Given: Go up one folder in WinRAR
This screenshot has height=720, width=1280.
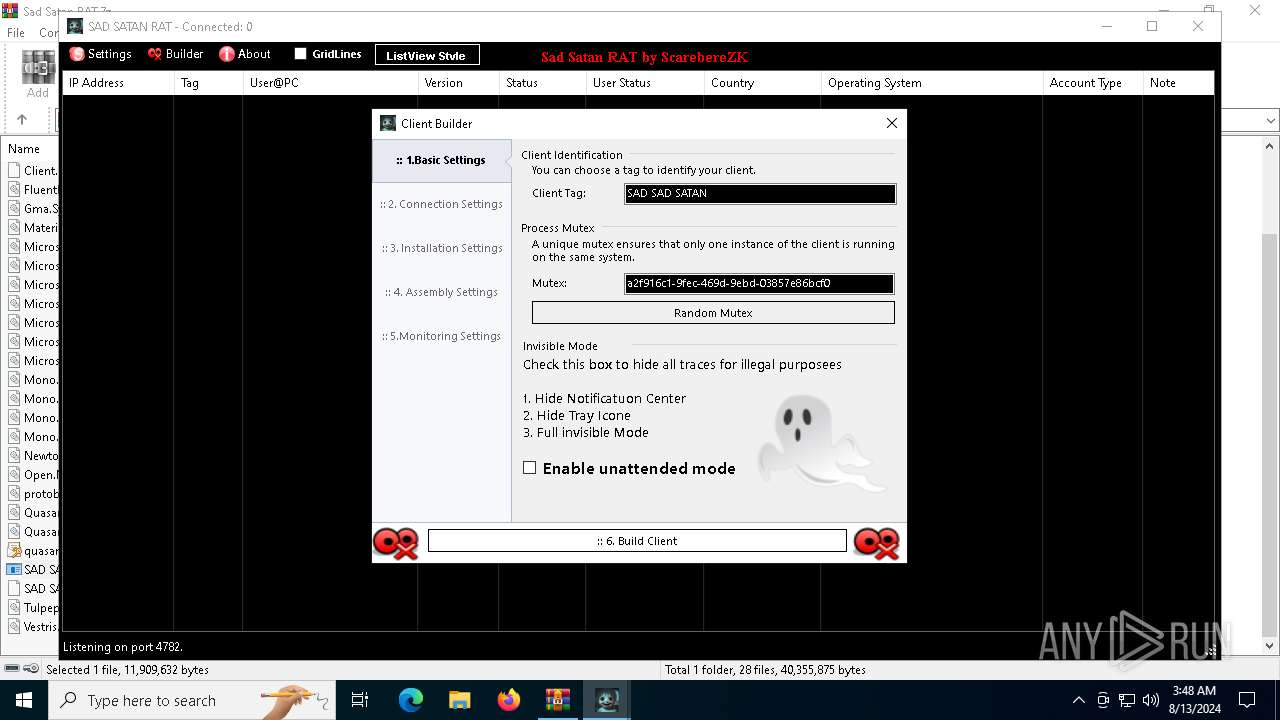Looking at the screenshot, I should tap(22, 120).
